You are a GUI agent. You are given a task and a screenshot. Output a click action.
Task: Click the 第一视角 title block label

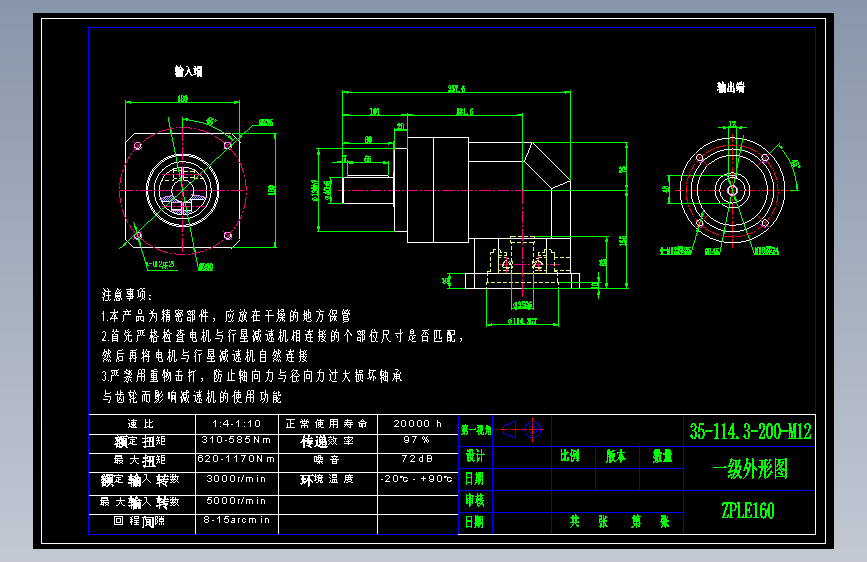(x=476, y=430)
